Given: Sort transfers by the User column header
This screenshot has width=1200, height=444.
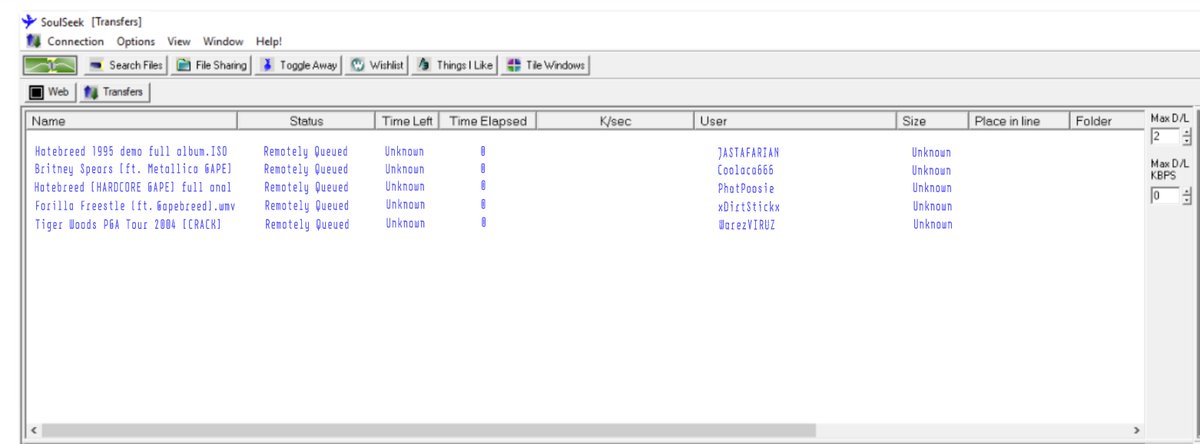Looking at the screenshot, I should (x=796, y=121).
